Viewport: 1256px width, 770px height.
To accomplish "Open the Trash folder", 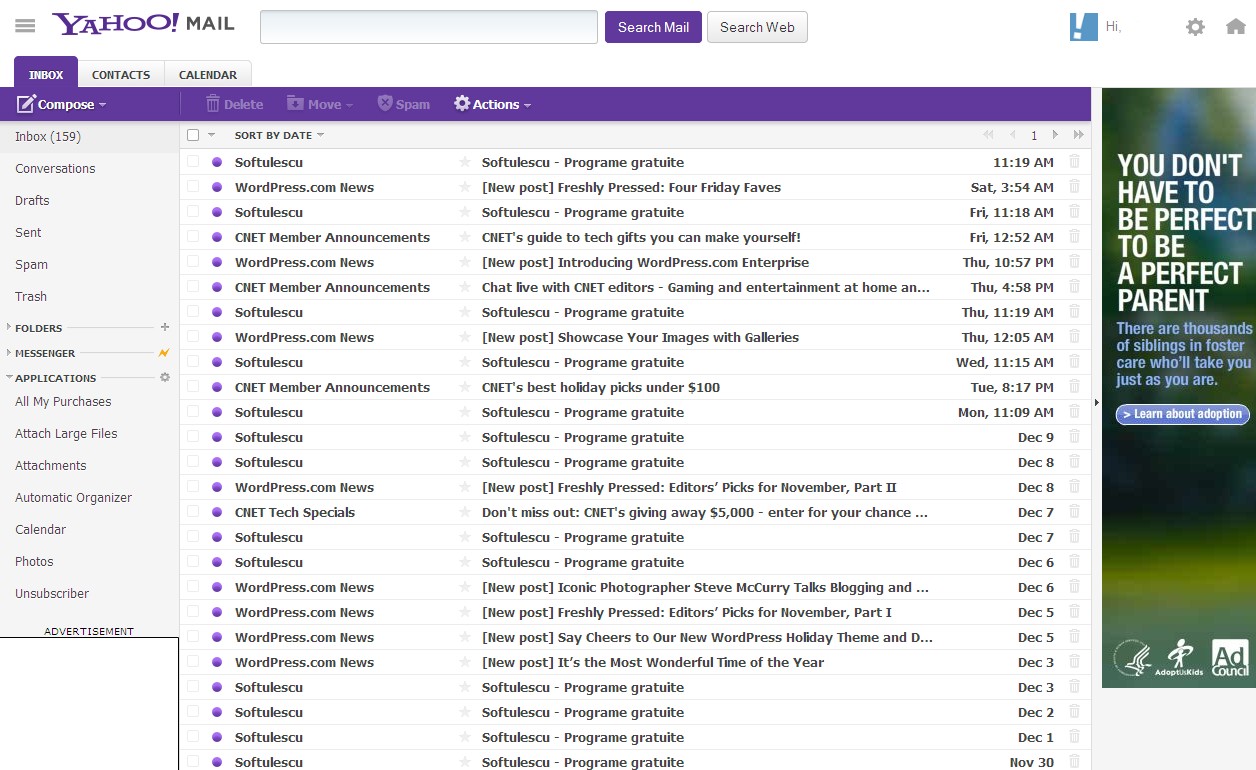I will pos(31,296).
